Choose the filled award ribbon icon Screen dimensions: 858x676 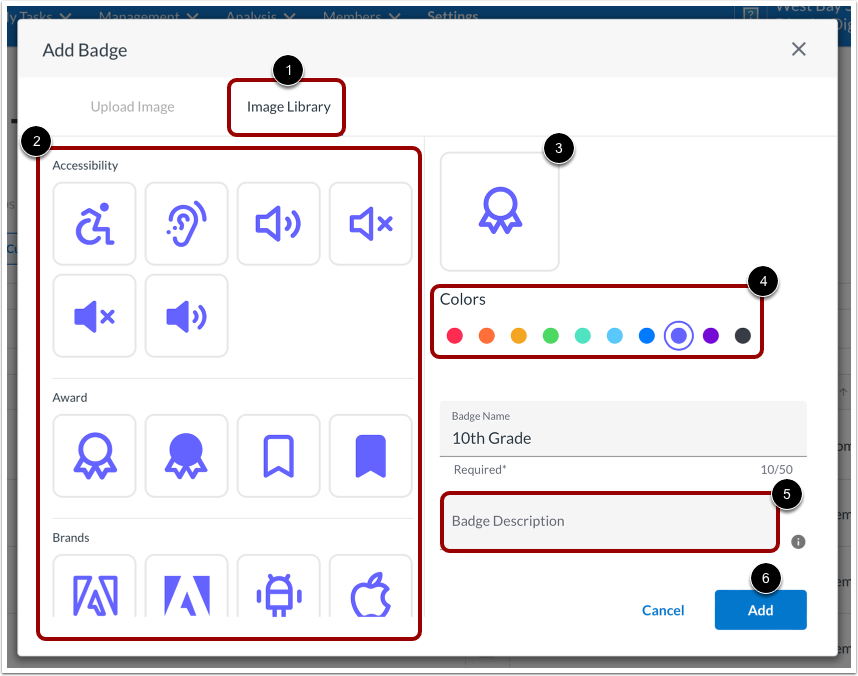pos(187,456)
